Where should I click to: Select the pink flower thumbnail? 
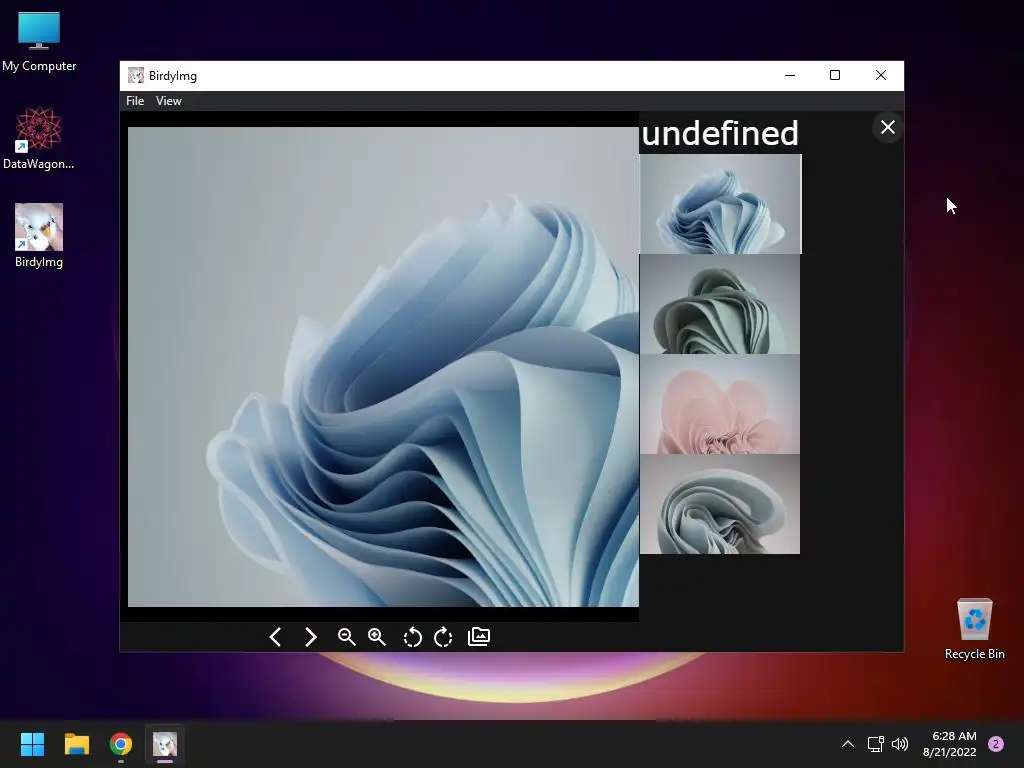720,404
